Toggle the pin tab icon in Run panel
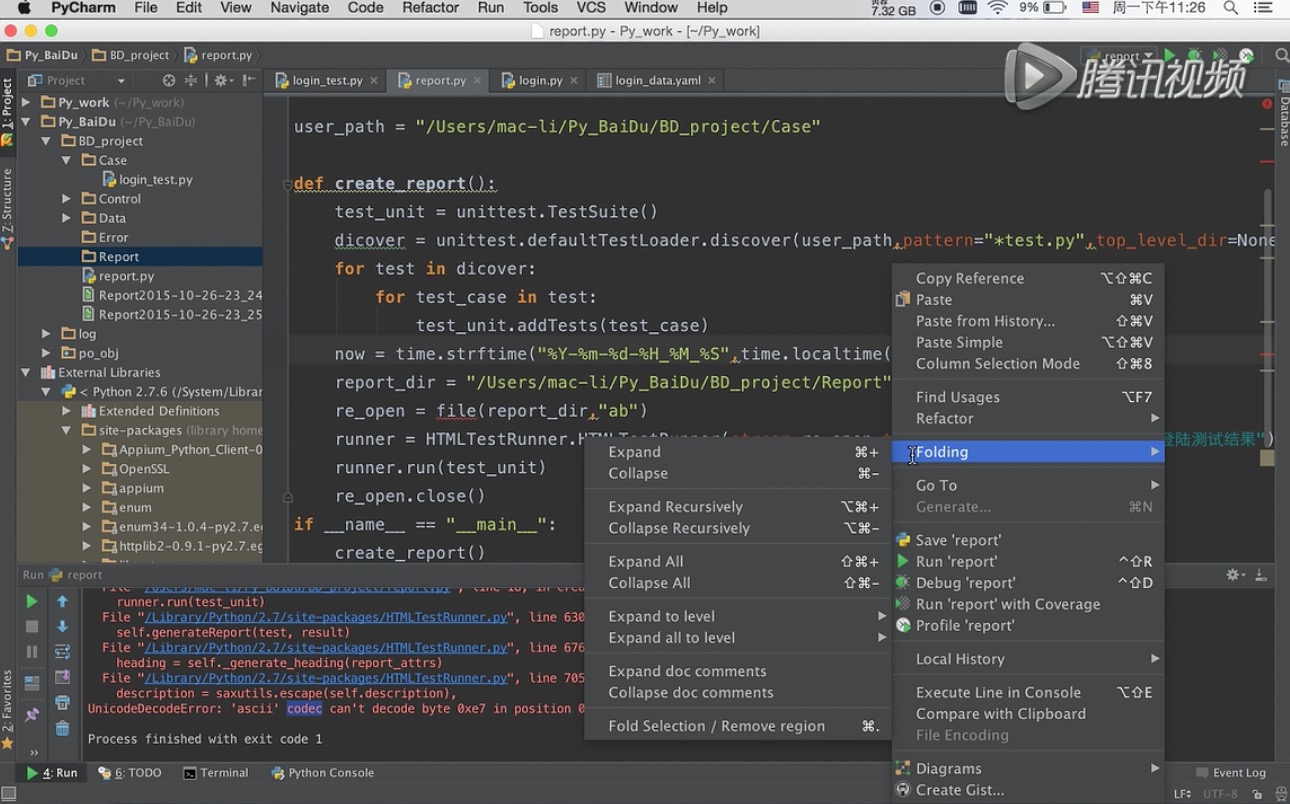This screenshot has width=1290, height=804. coord(31,715)
